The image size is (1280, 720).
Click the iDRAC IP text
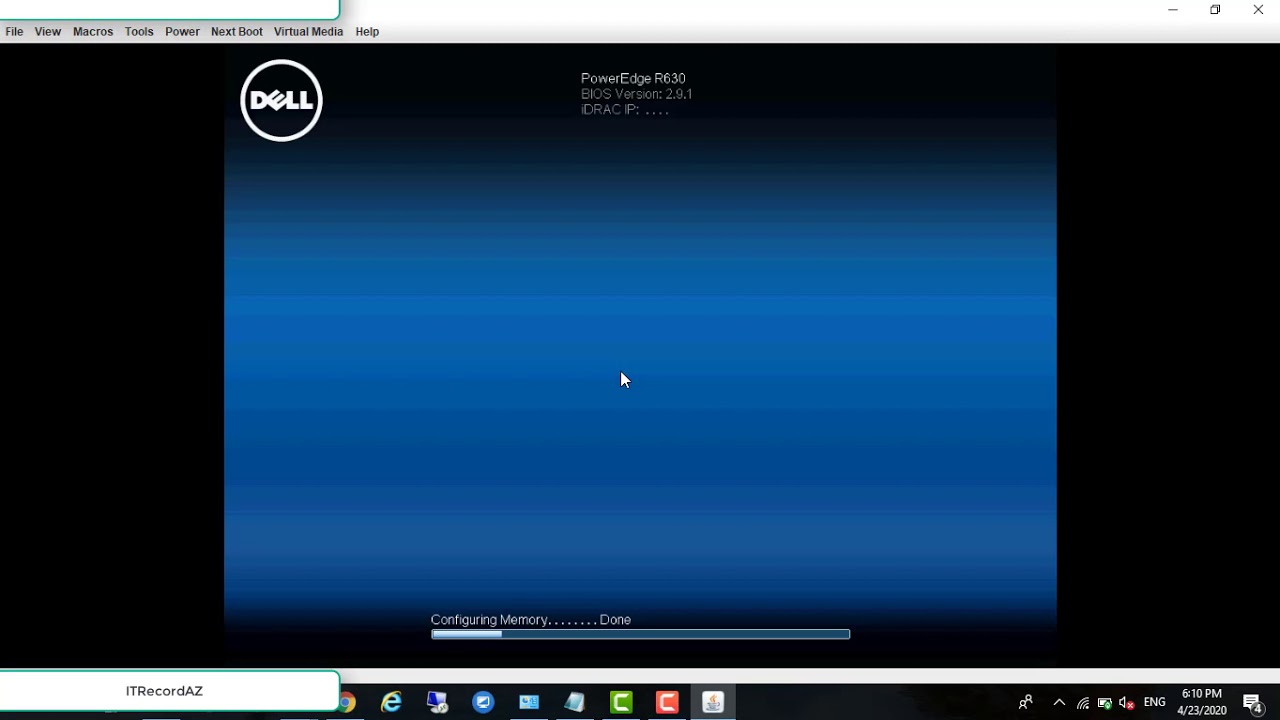click(625, 110)
